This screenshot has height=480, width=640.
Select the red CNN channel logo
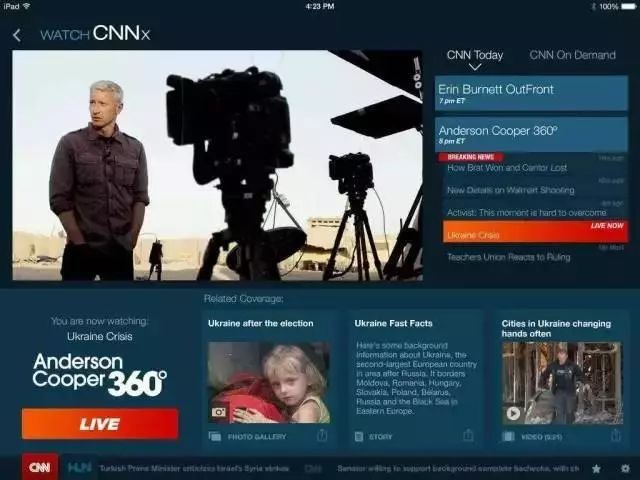pos(40,467)
